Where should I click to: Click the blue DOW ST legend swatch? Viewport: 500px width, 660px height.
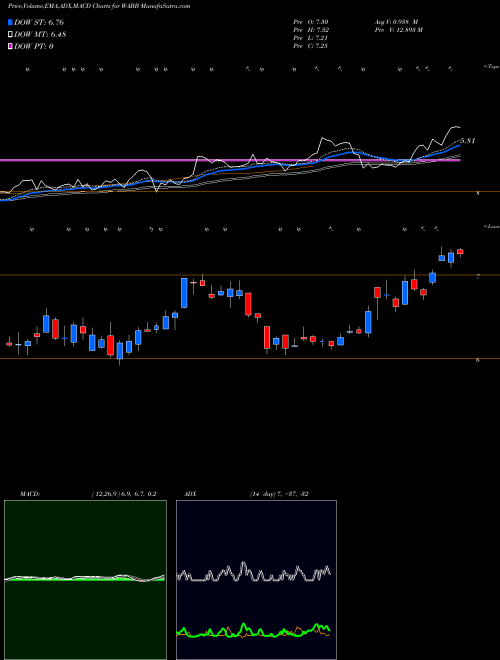(10, 23)
